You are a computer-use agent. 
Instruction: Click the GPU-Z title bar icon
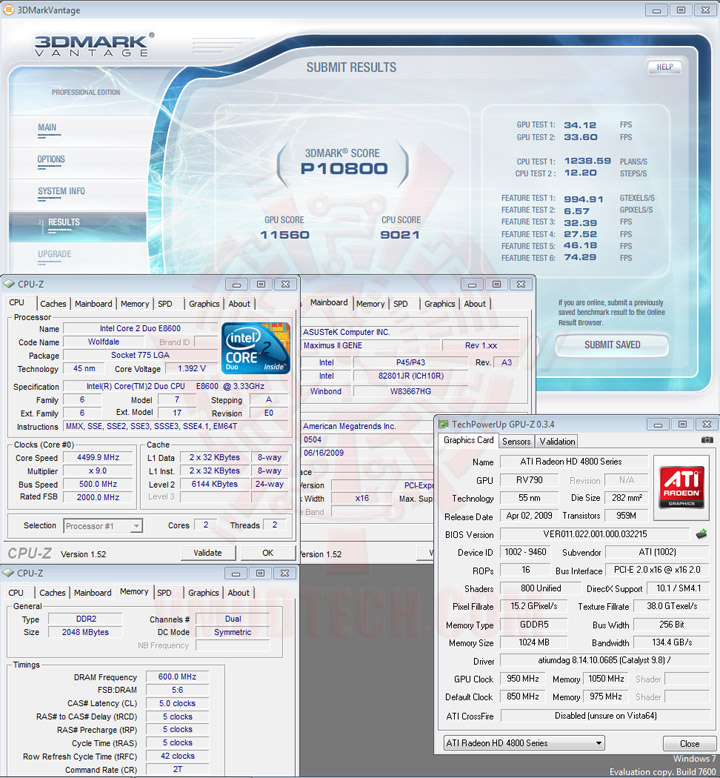coord(443,424)
